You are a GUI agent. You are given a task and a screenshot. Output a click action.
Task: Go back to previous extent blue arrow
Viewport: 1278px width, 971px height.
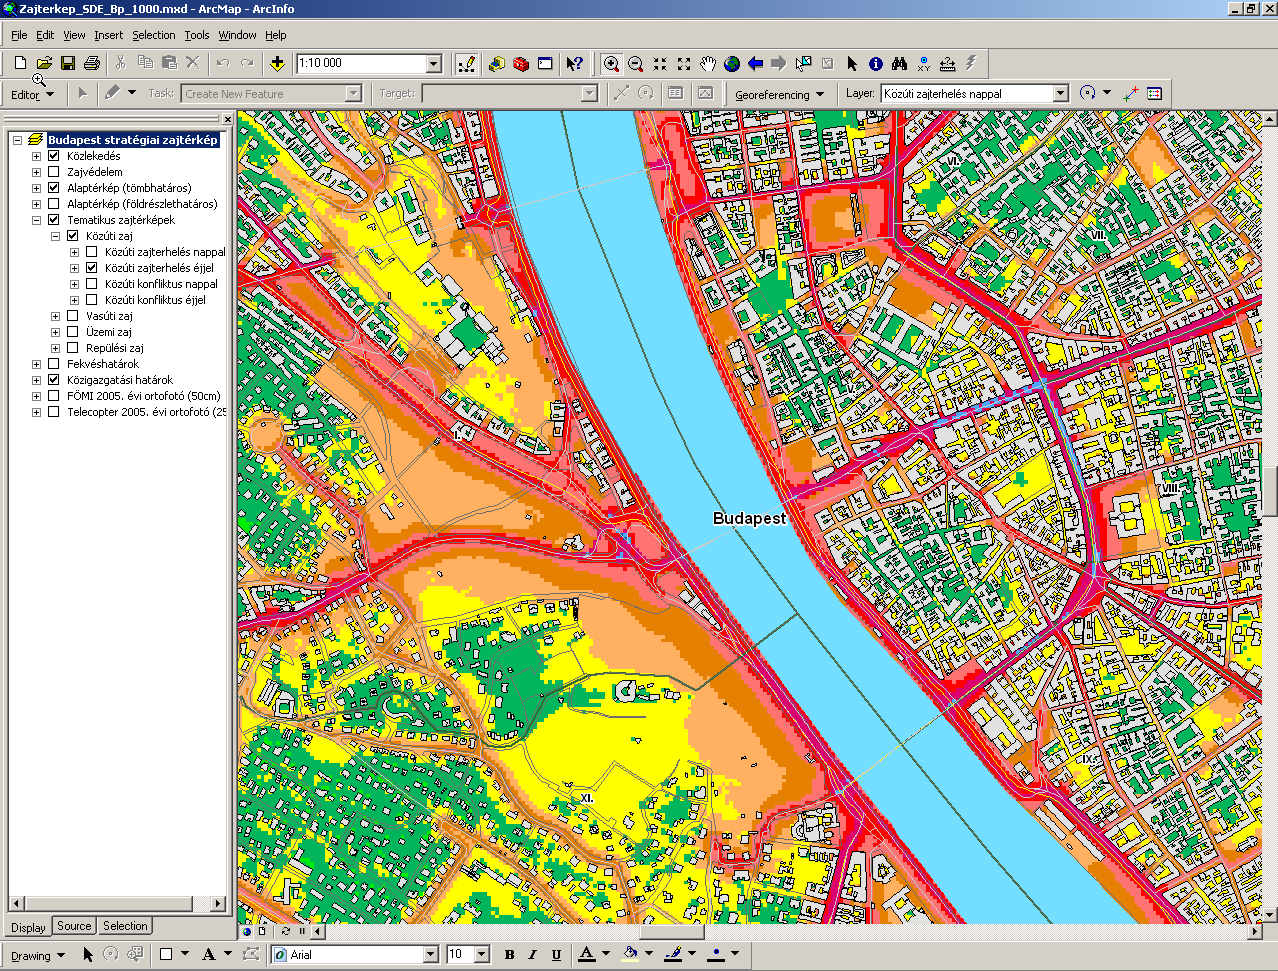756,64
